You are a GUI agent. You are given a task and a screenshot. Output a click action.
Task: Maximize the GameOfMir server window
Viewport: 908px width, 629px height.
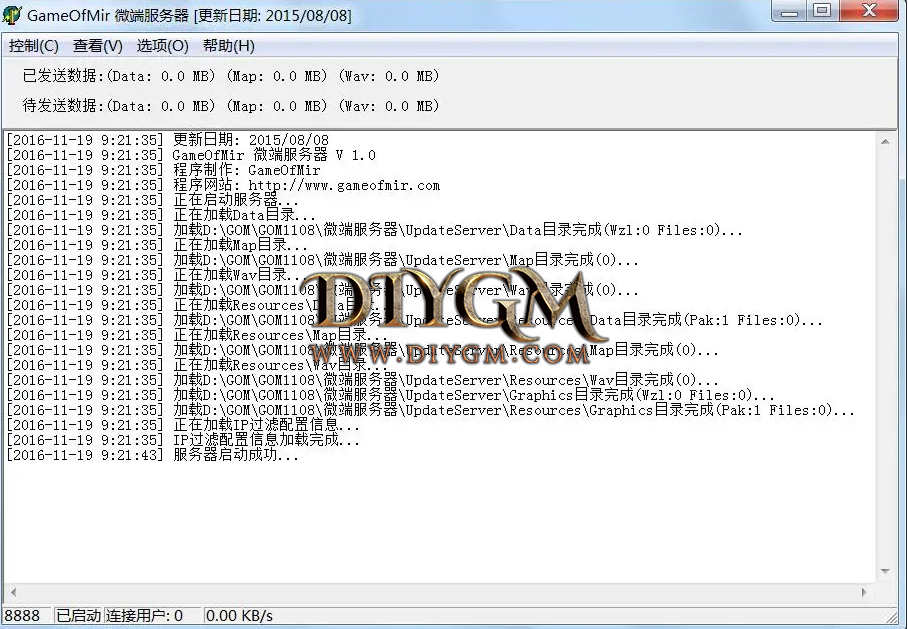coord(822,12)
